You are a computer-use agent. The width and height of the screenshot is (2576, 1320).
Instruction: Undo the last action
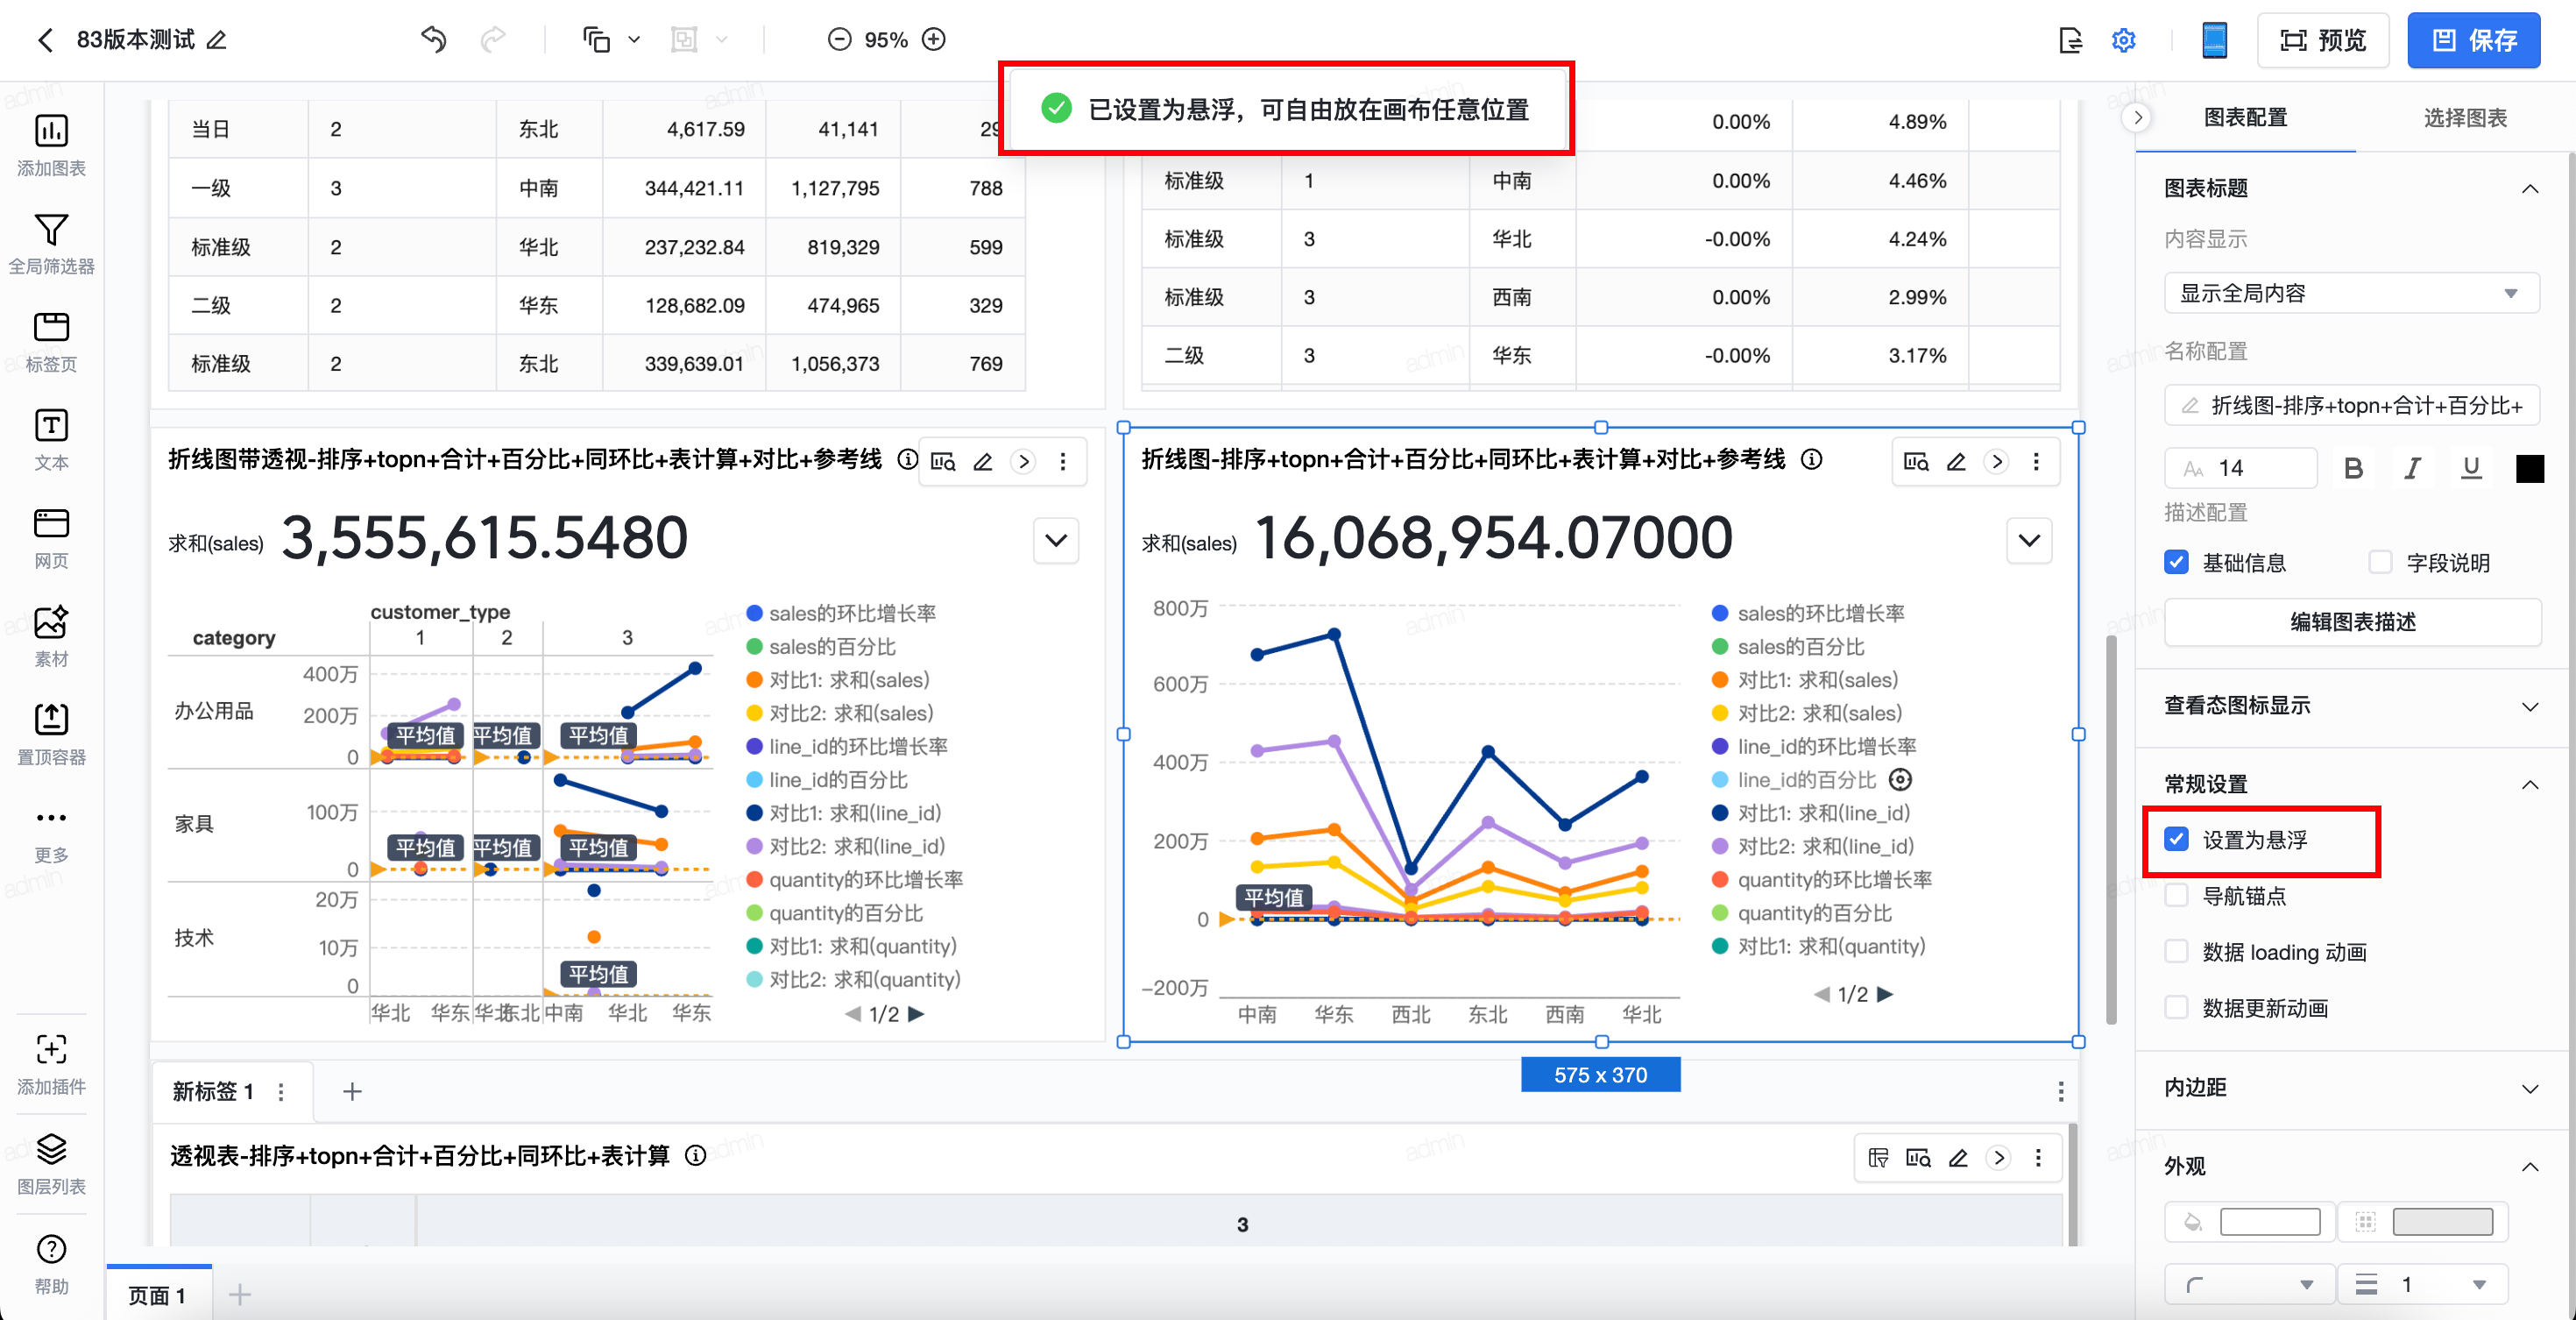pos(433,40)
